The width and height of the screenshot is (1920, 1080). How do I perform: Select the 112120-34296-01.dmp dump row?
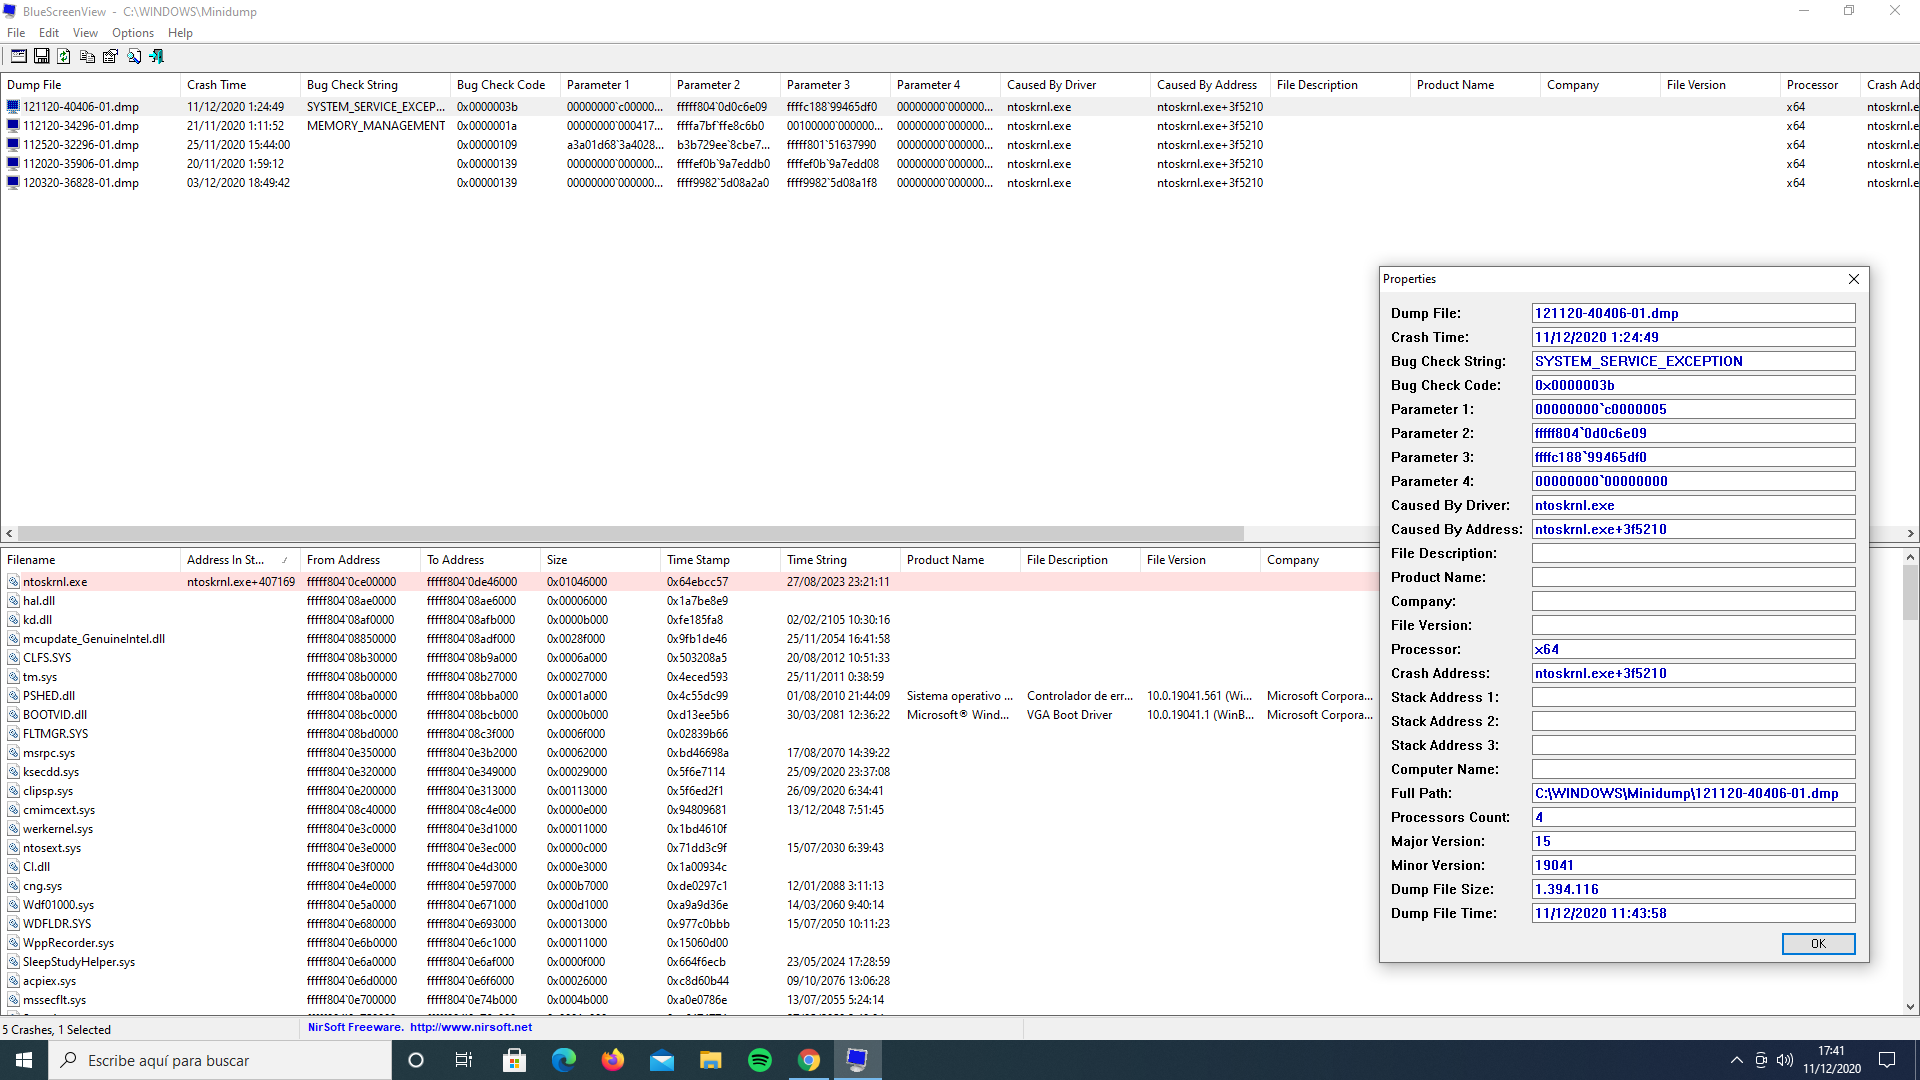click(81, 126)
